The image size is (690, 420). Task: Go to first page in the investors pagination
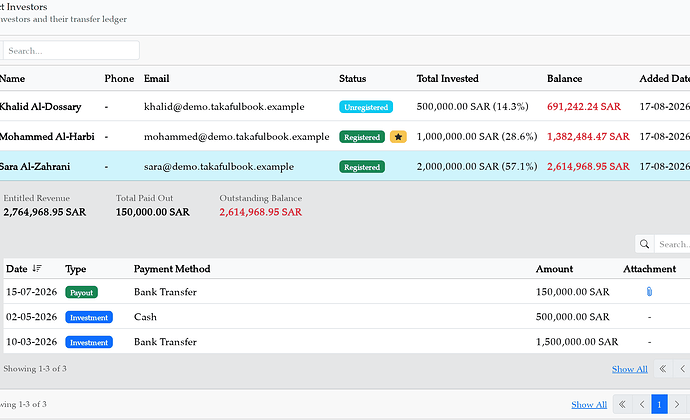[622, 404]
